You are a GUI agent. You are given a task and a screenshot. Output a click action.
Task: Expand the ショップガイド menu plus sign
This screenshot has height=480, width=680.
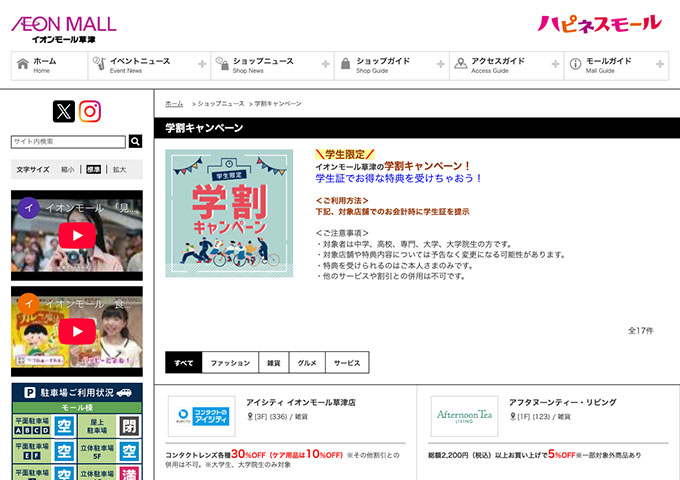tap(441, 65)
